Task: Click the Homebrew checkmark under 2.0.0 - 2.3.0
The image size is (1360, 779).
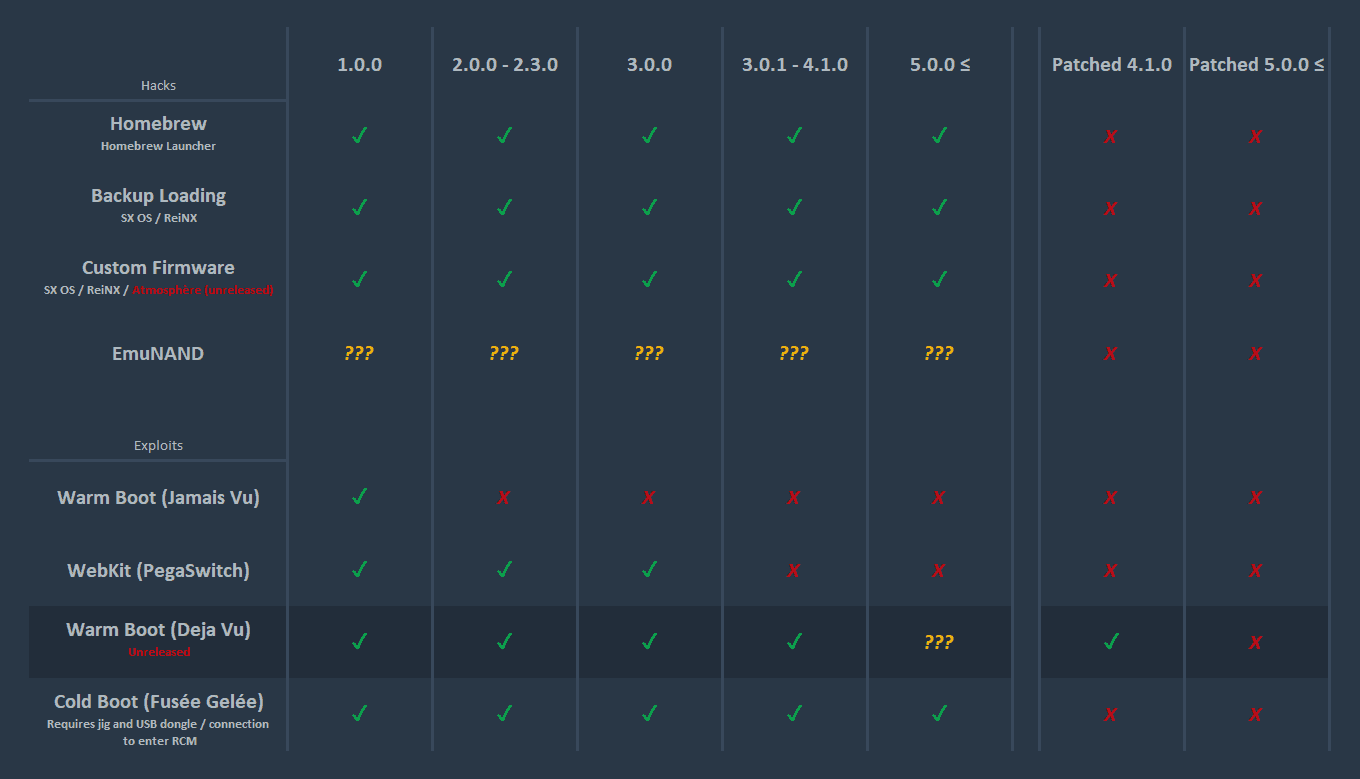Action: 505,135
